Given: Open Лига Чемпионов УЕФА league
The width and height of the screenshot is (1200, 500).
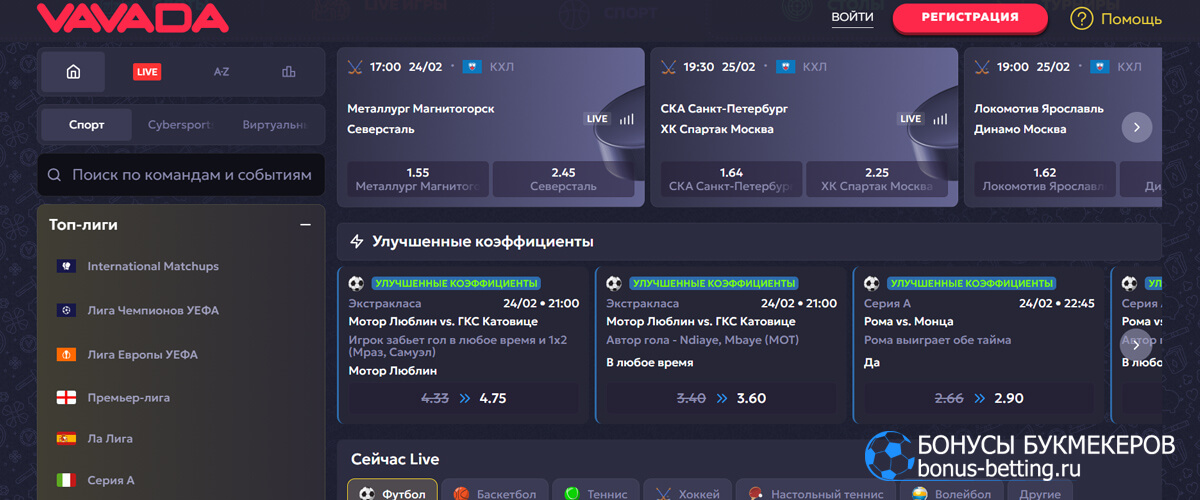Looking at the screenshot, I should click(x=153, y=310).
